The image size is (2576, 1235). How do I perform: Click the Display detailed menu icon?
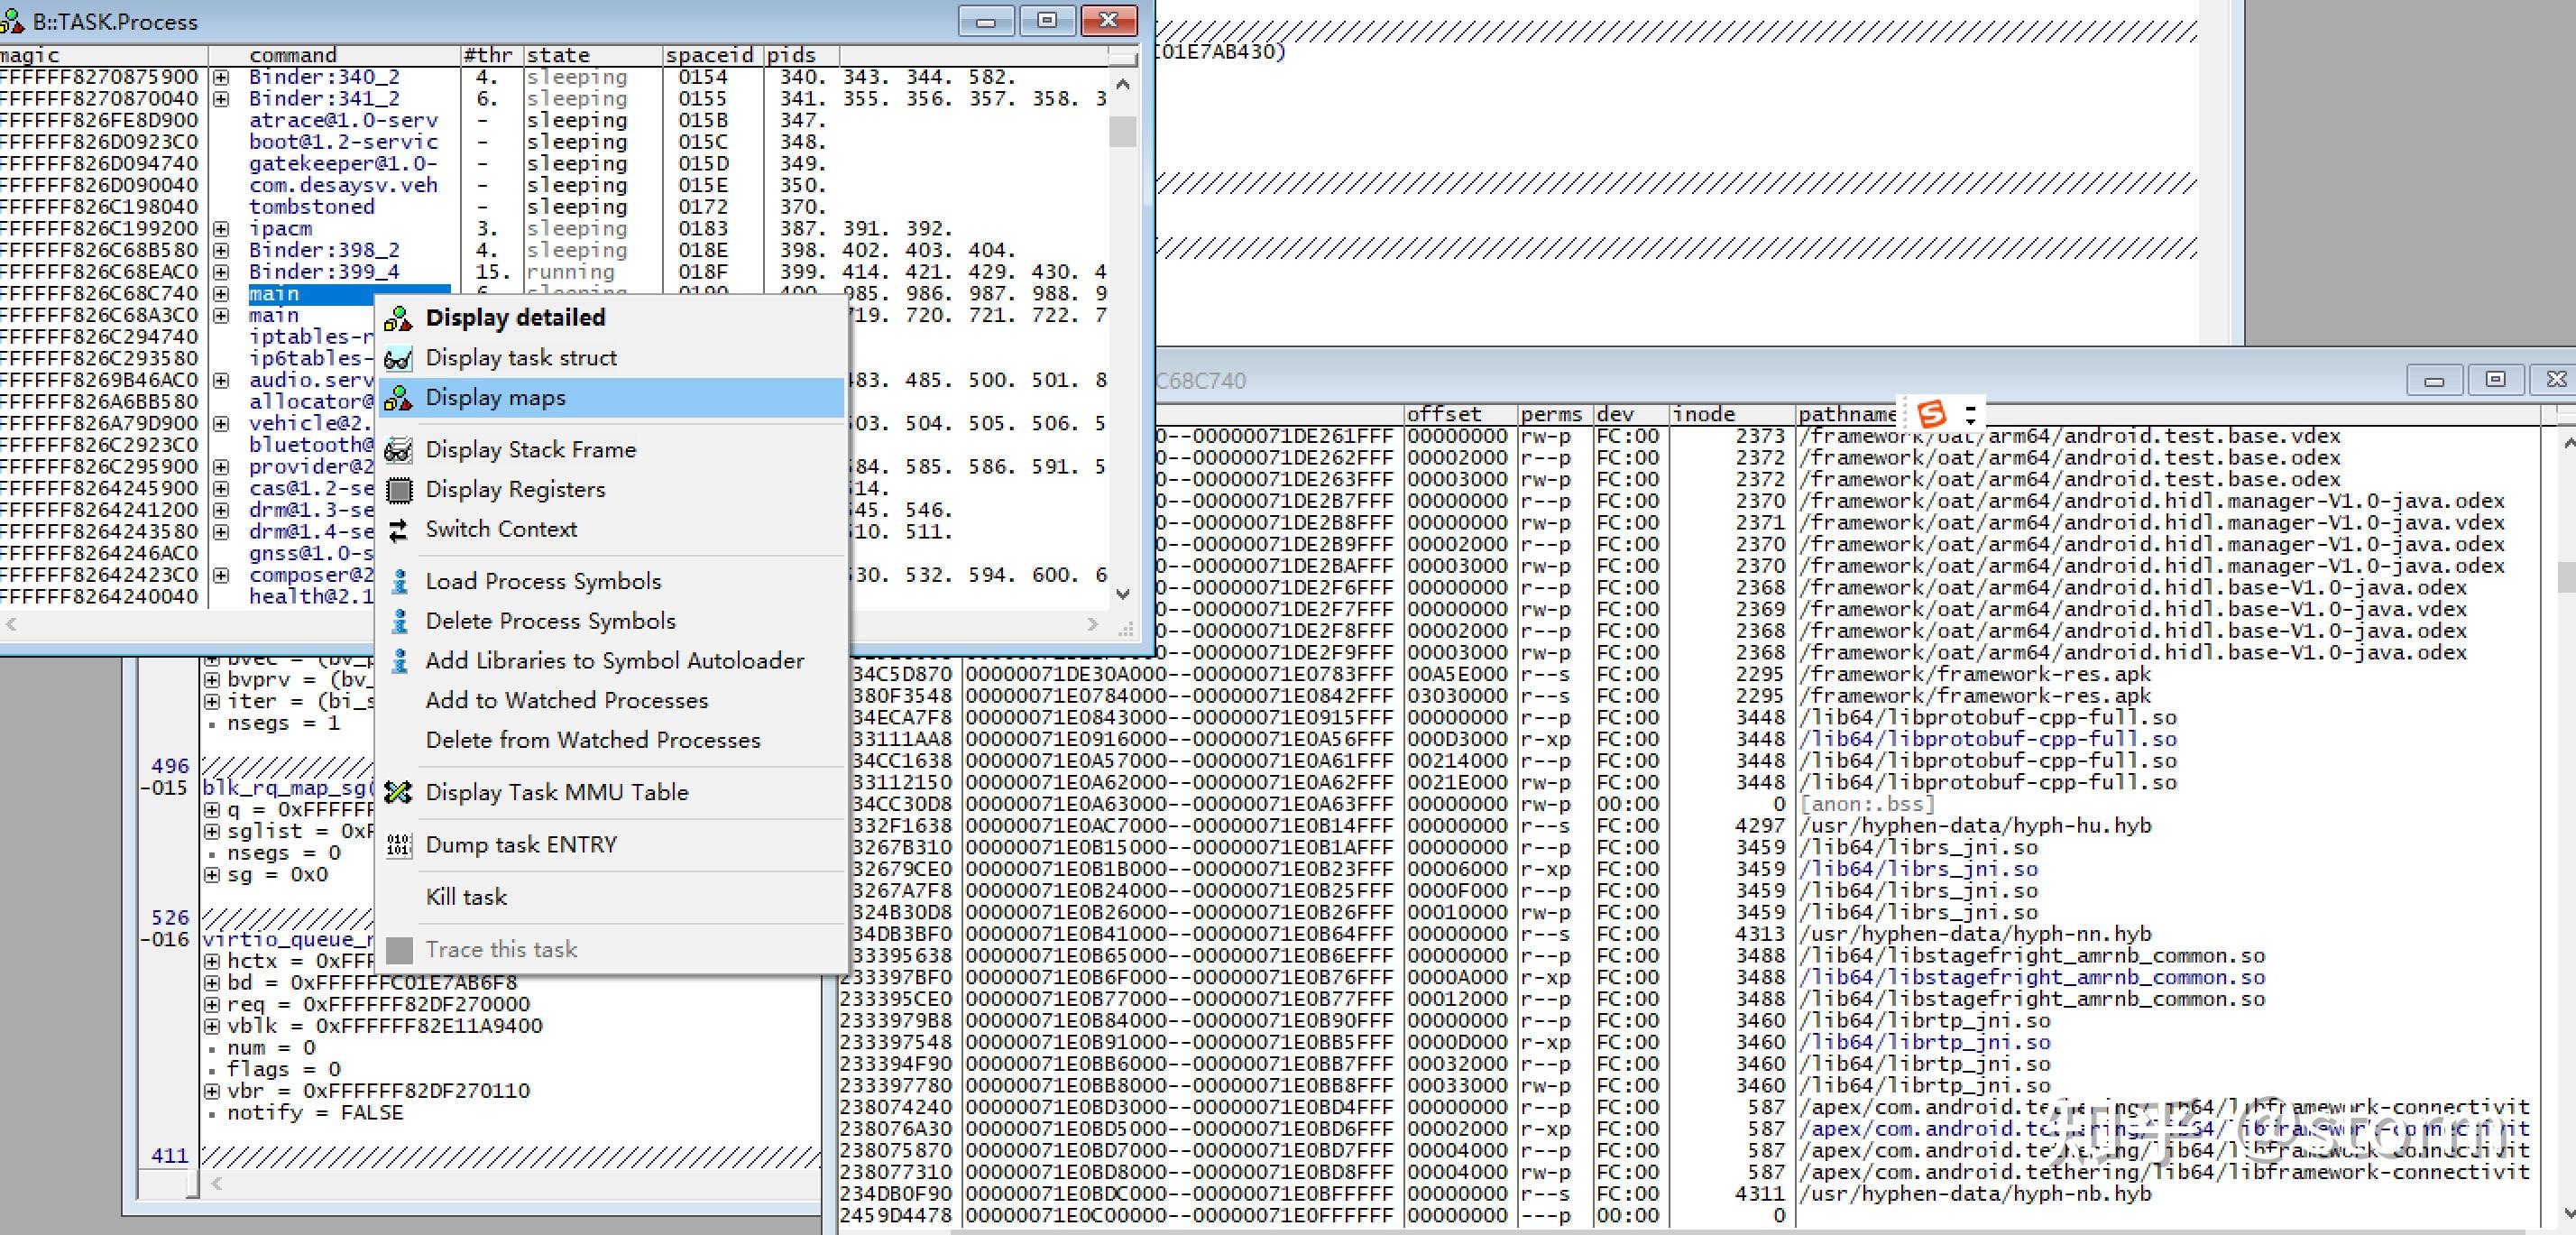click(x=398, y=318)
